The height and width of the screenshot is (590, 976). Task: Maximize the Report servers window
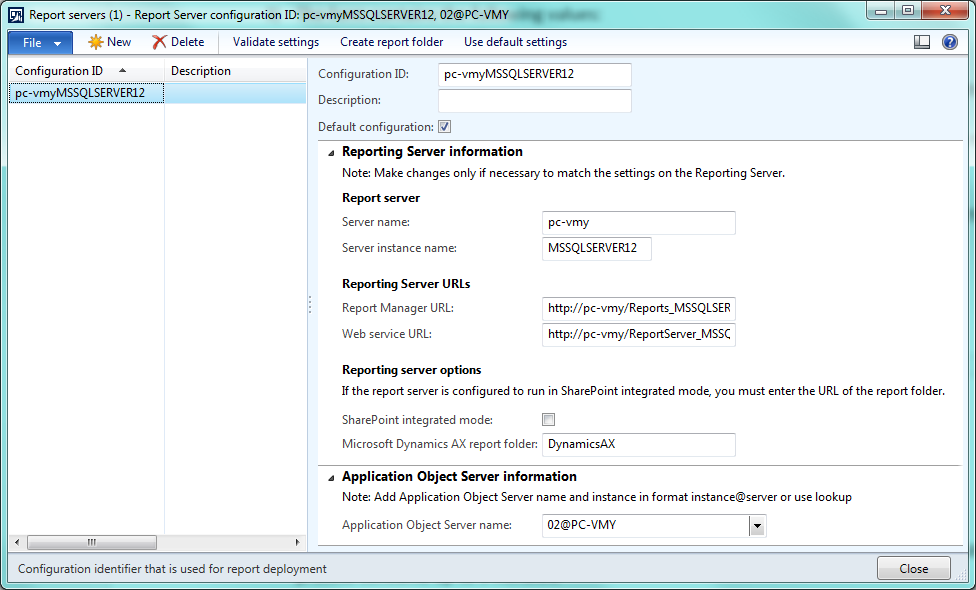908,11
